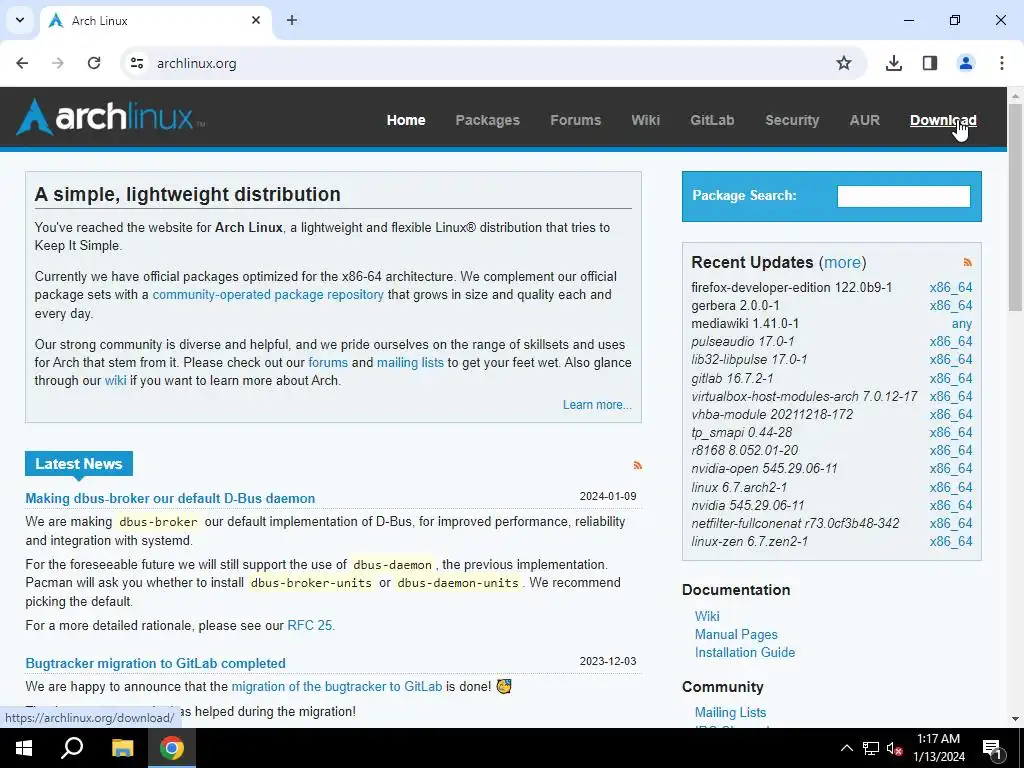Open the Home nav item
Viewport: 1024px width, 768px height.
point(406,120)
